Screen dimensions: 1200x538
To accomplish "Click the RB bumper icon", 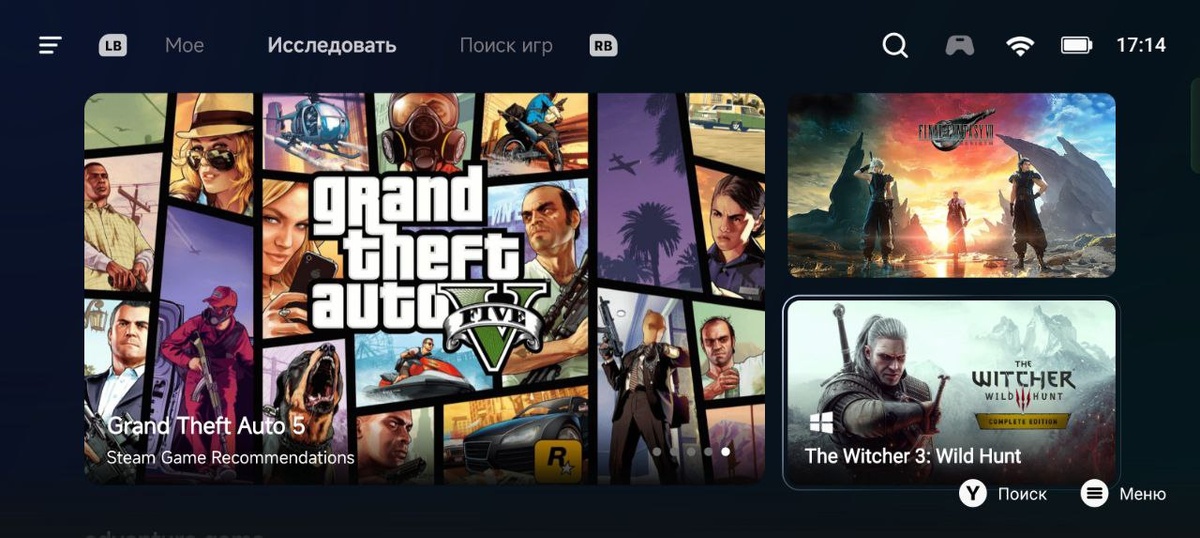I will (603, 45).
